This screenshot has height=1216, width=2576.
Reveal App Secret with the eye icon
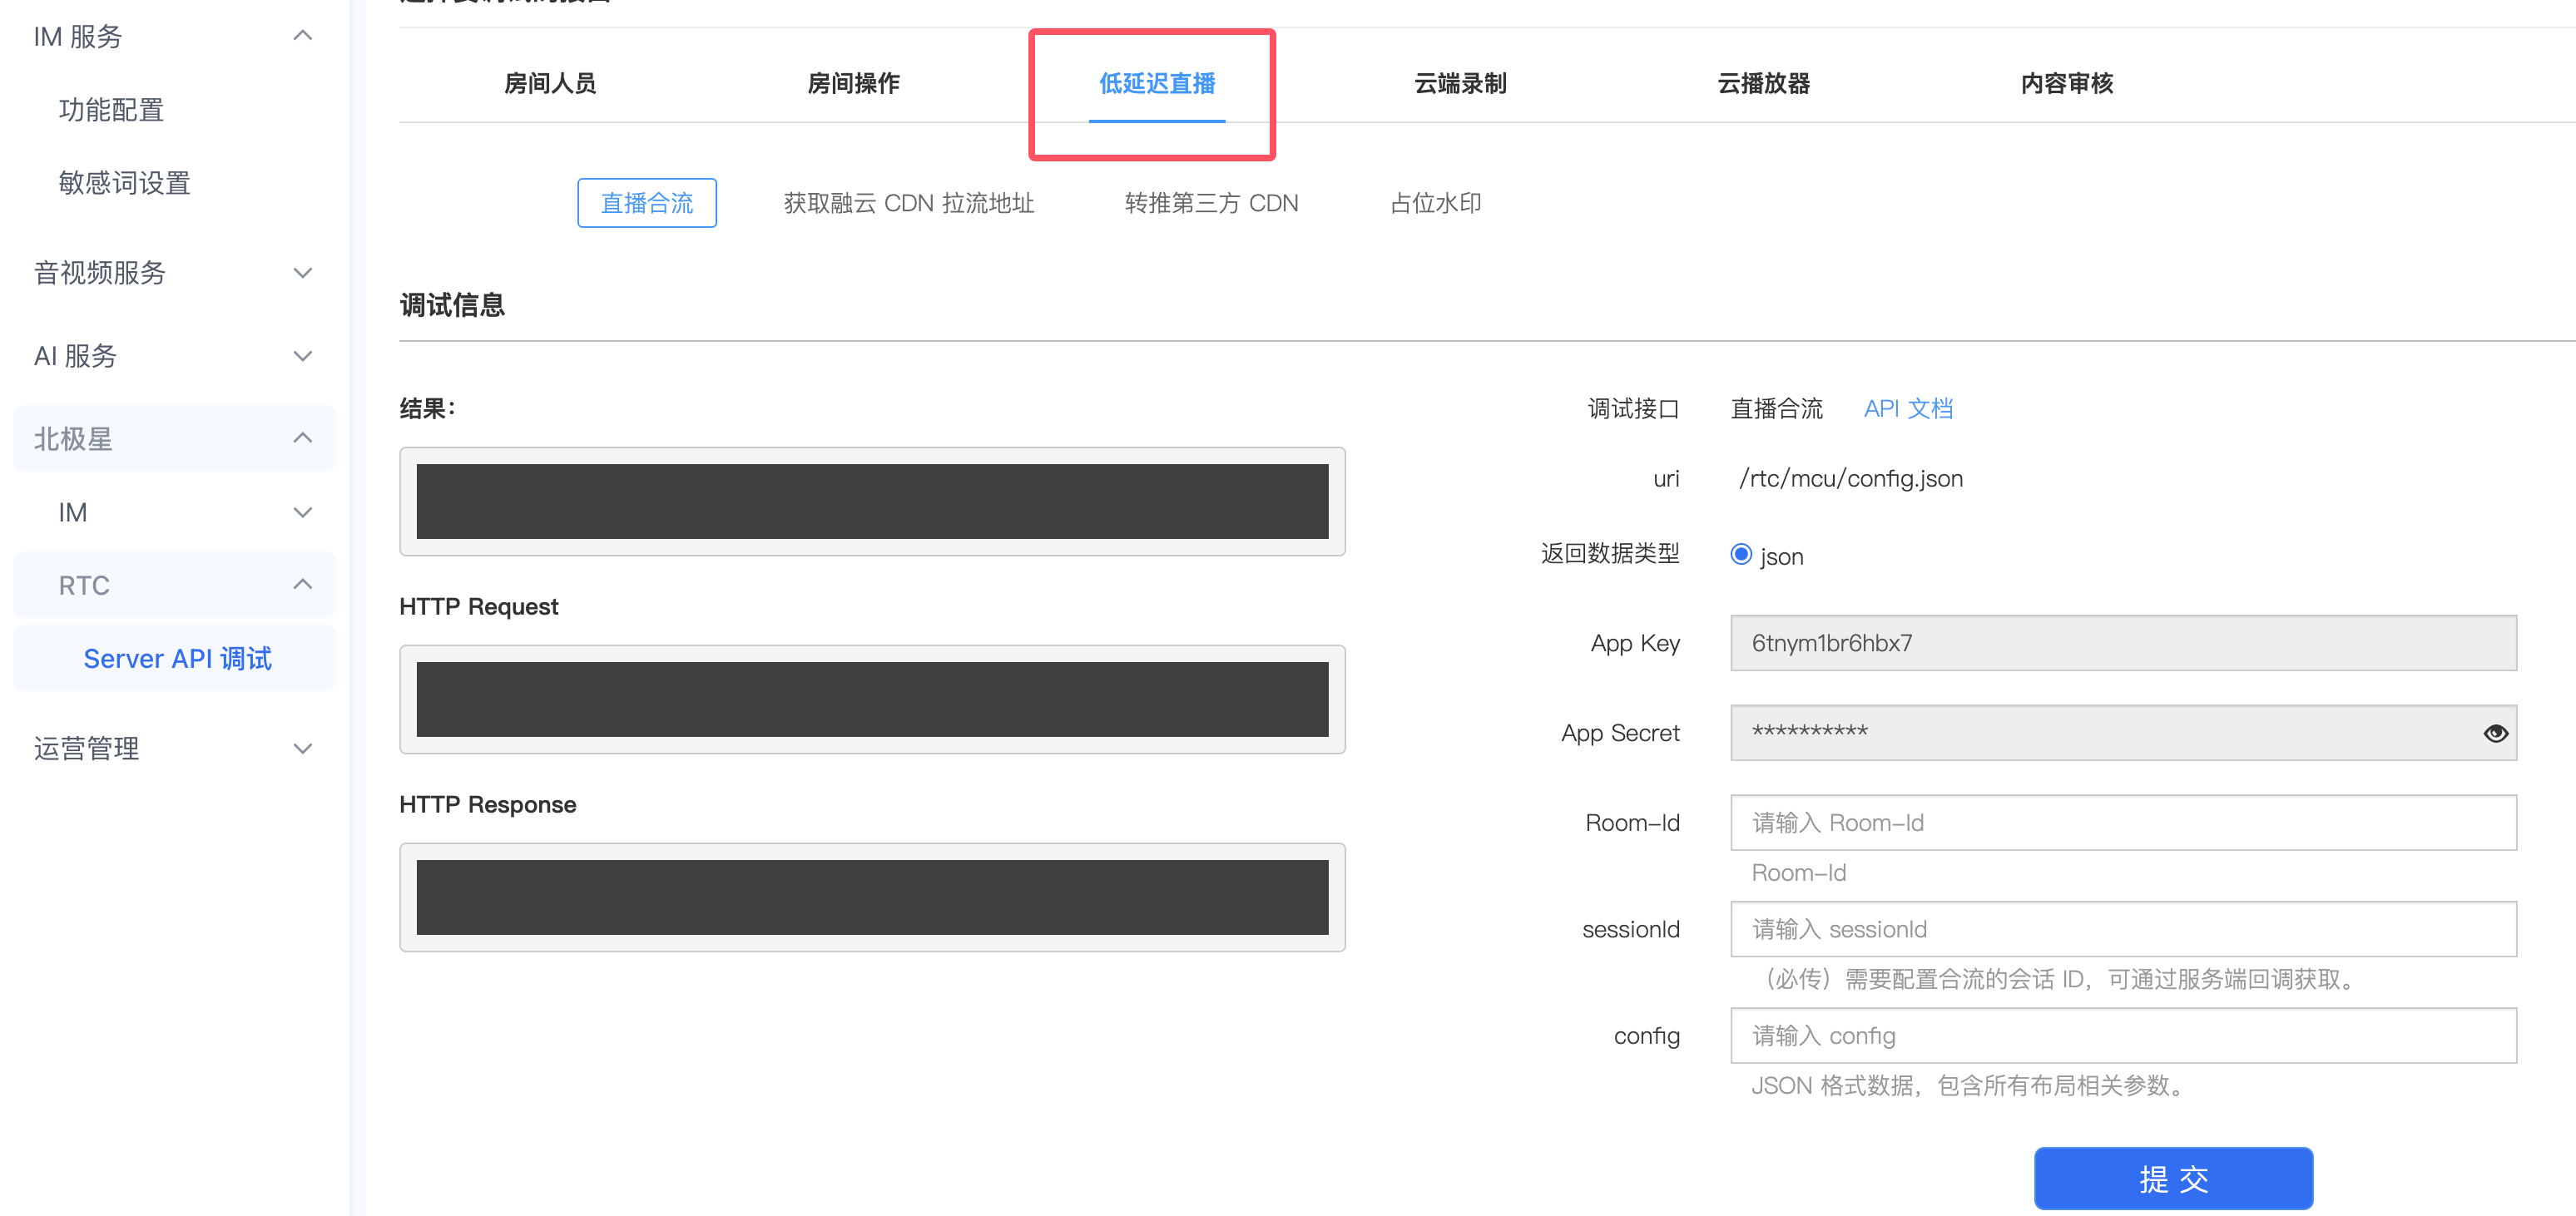2495,733
